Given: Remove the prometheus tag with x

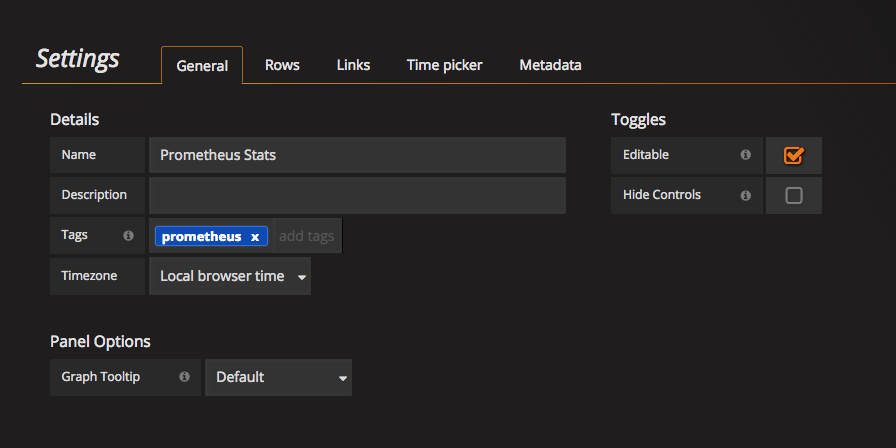Looking at the screenshot, I should tap(255, 237).
